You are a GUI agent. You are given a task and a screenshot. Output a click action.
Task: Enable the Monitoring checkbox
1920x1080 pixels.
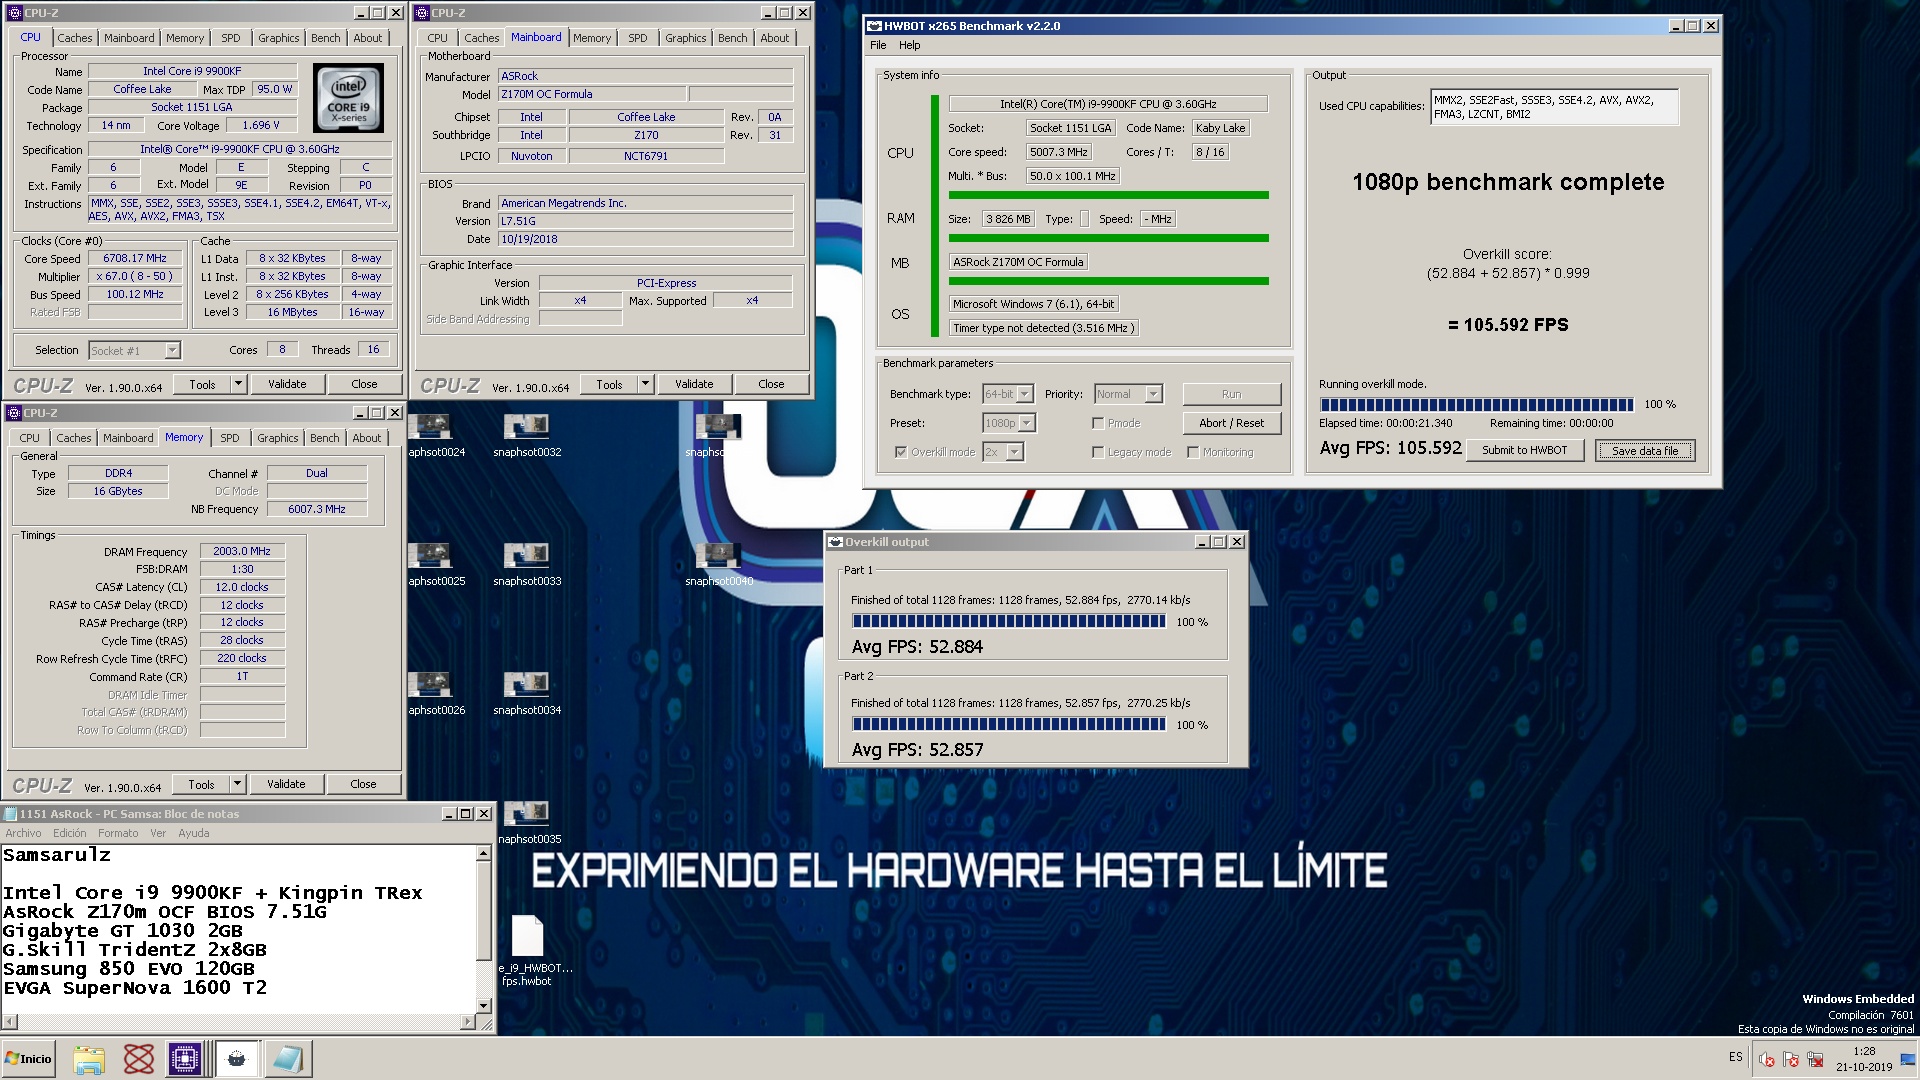tap(1193, 453)
